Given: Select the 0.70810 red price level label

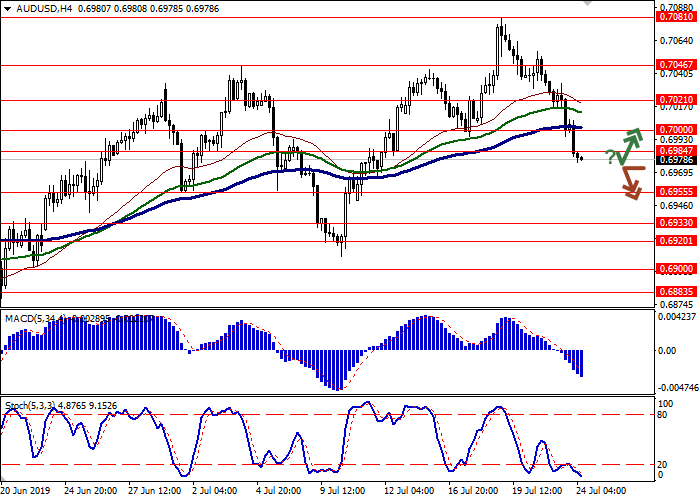Looking at the screenshot, I should pos(676,17).
